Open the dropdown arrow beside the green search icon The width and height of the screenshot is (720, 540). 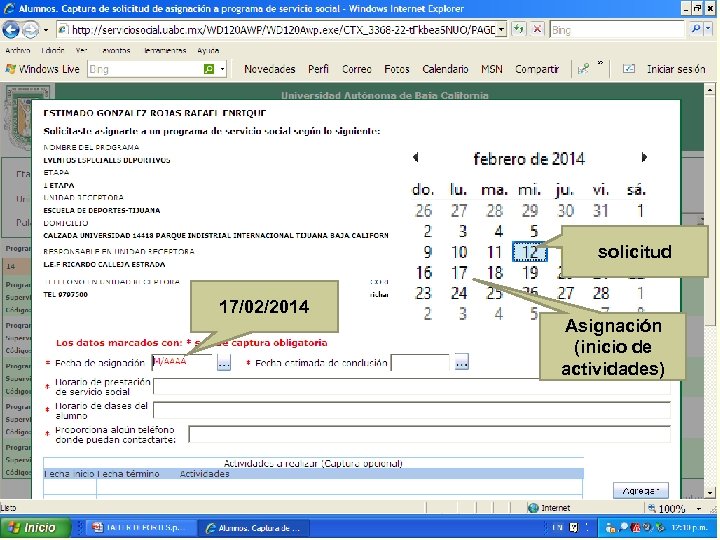222,69
